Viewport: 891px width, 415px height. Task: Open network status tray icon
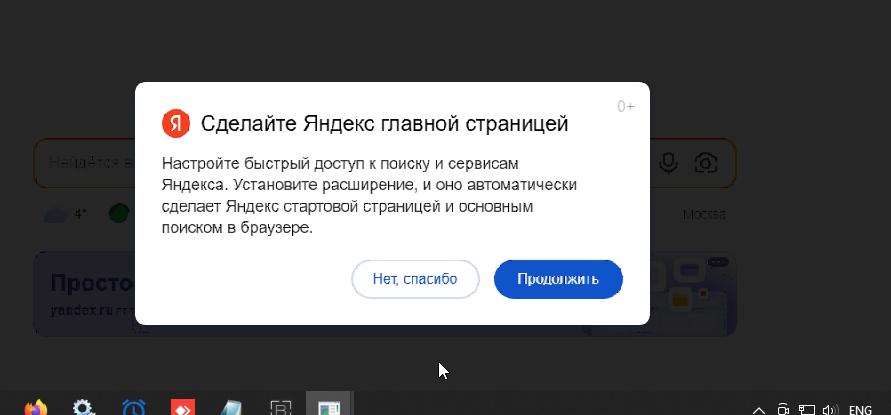[x=807, y=409]
